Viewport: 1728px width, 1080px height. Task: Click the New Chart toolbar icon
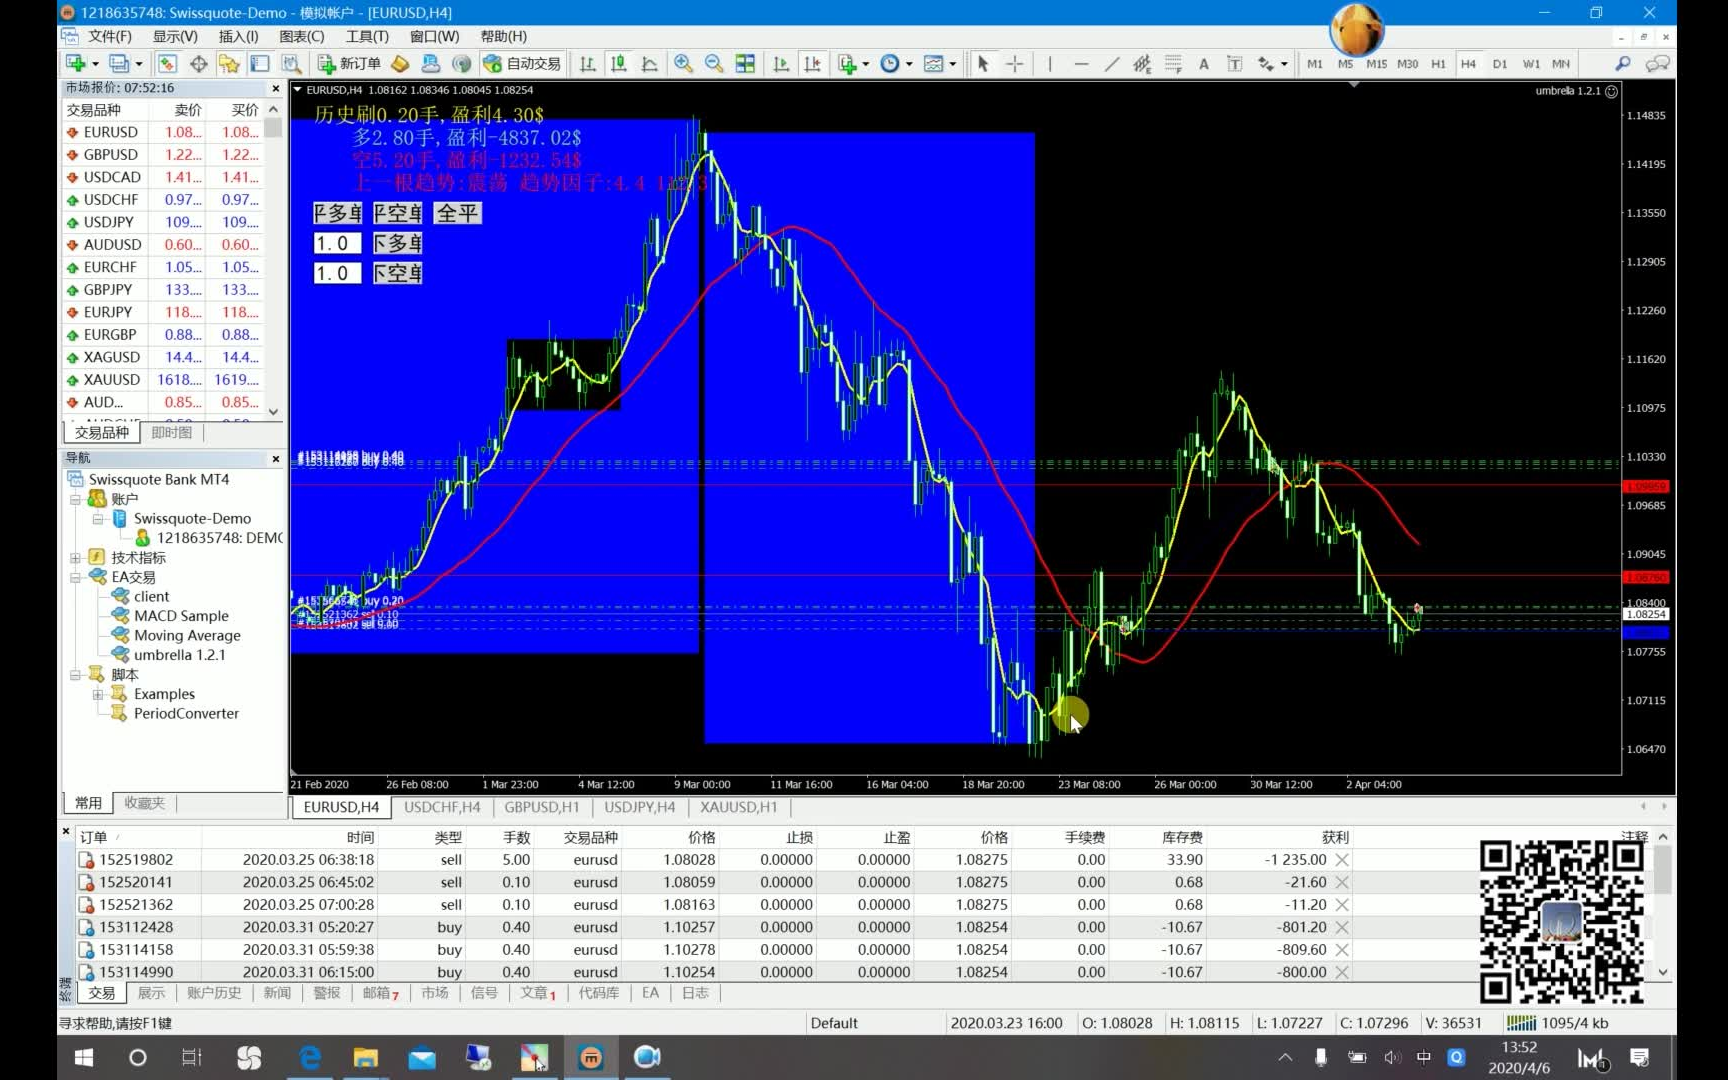[76, 63]
